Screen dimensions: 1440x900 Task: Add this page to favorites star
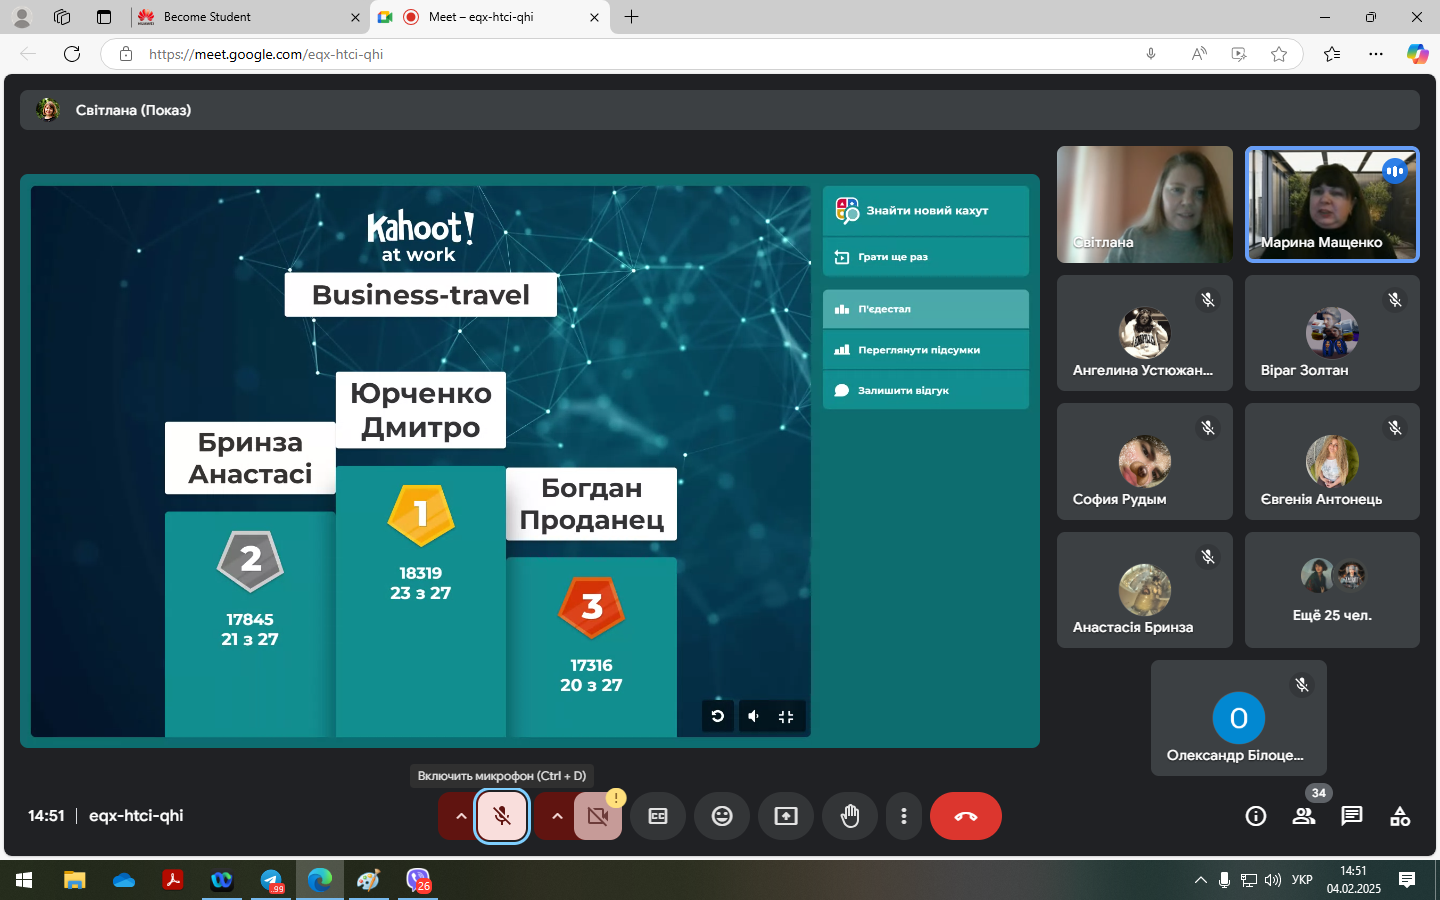[1279, 54]
